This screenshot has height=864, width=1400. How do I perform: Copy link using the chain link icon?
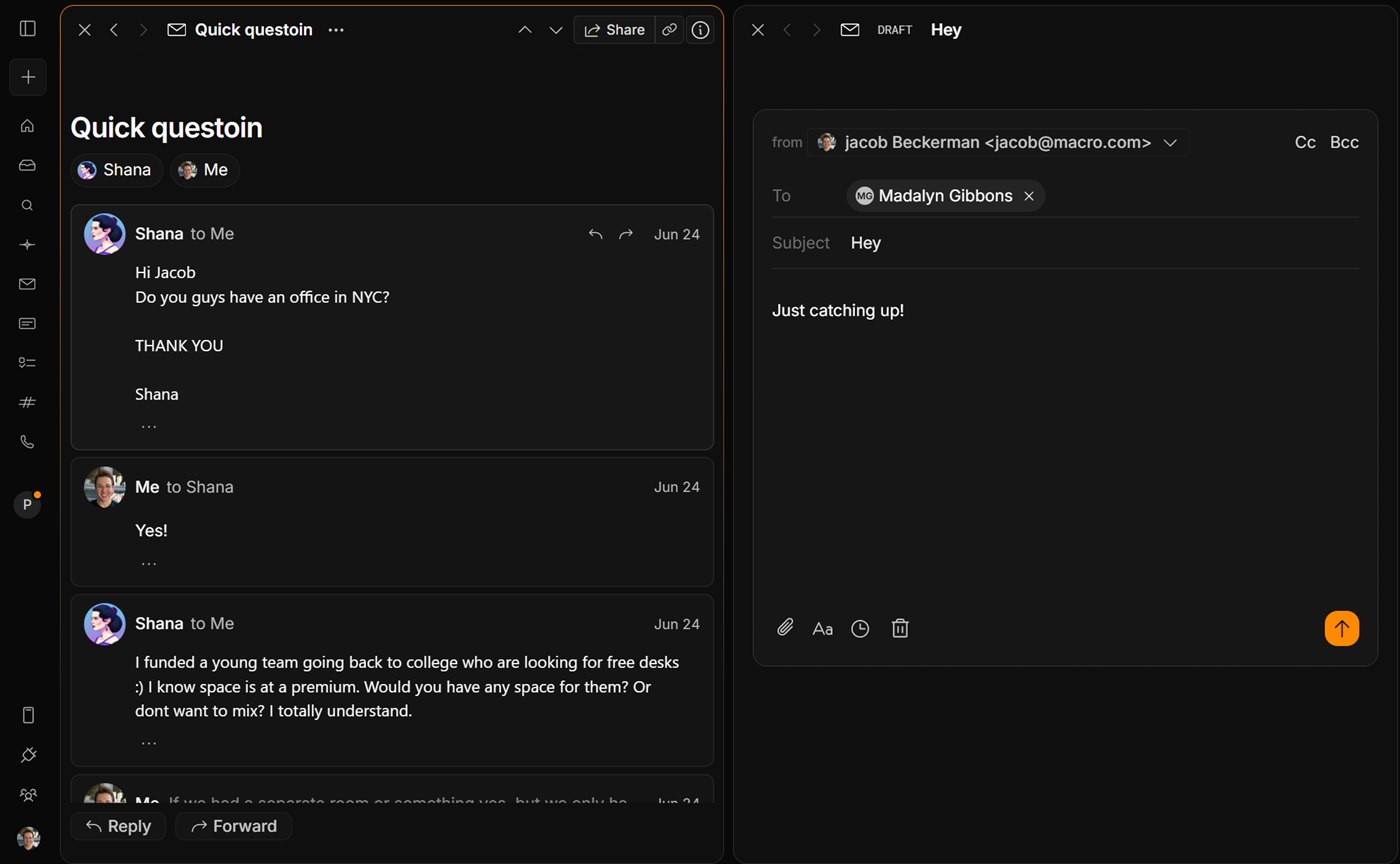tap(670, 30)
